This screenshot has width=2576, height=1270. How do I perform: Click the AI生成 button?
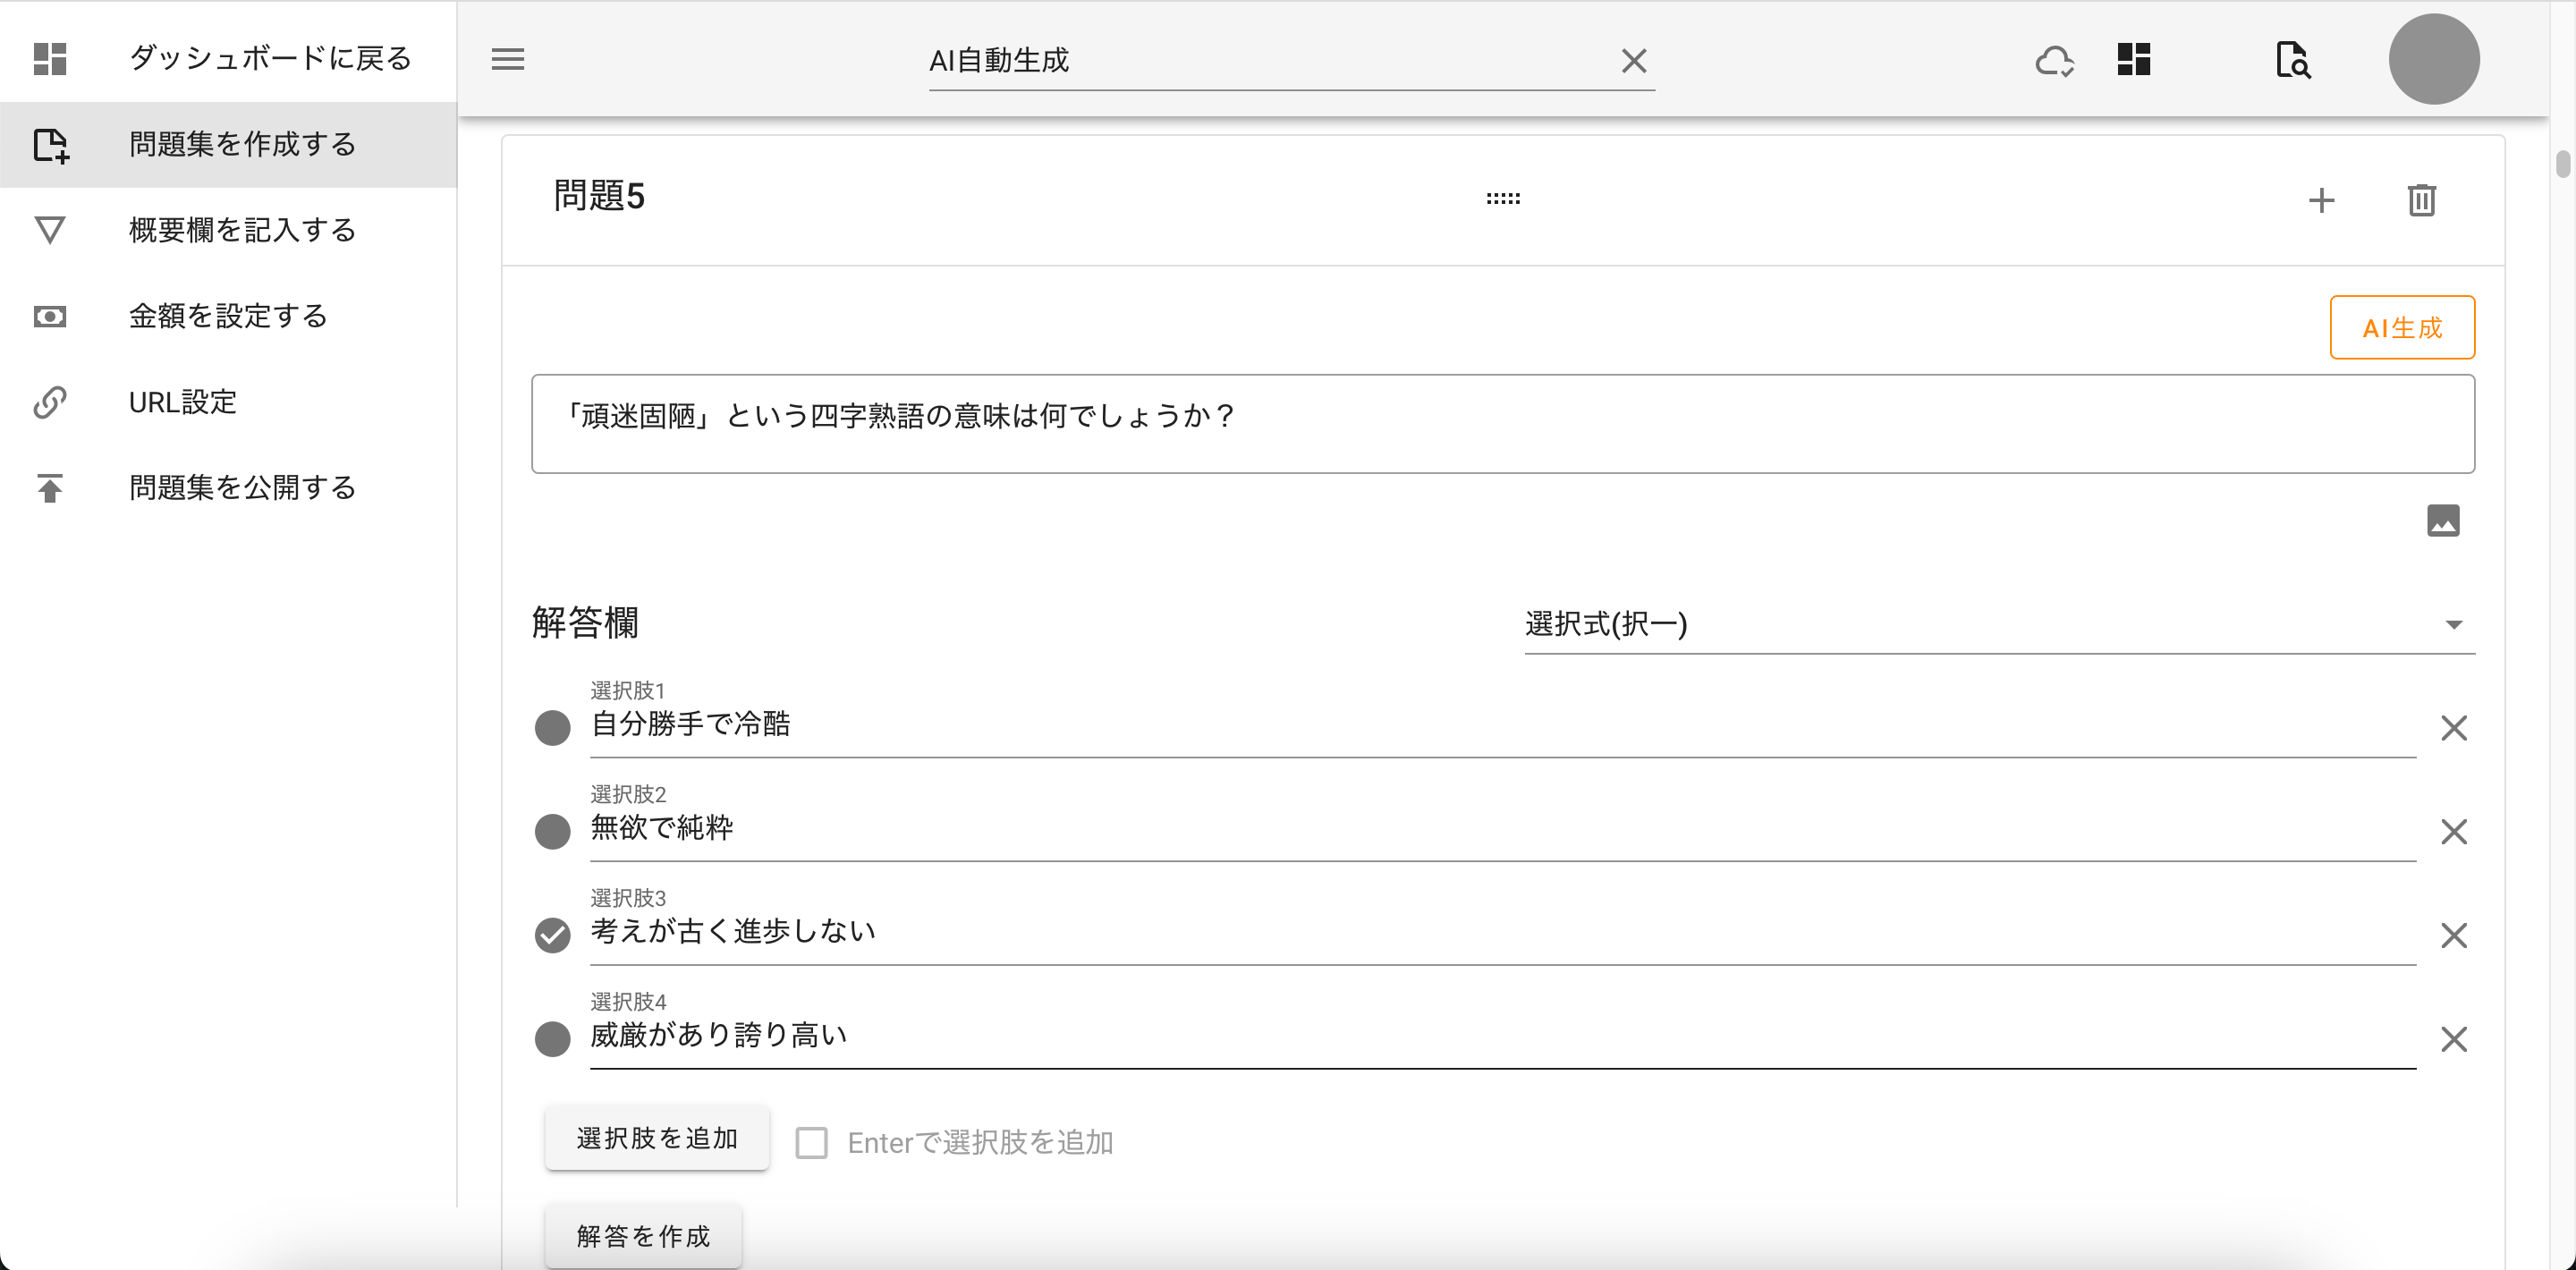click(2401, 328)
